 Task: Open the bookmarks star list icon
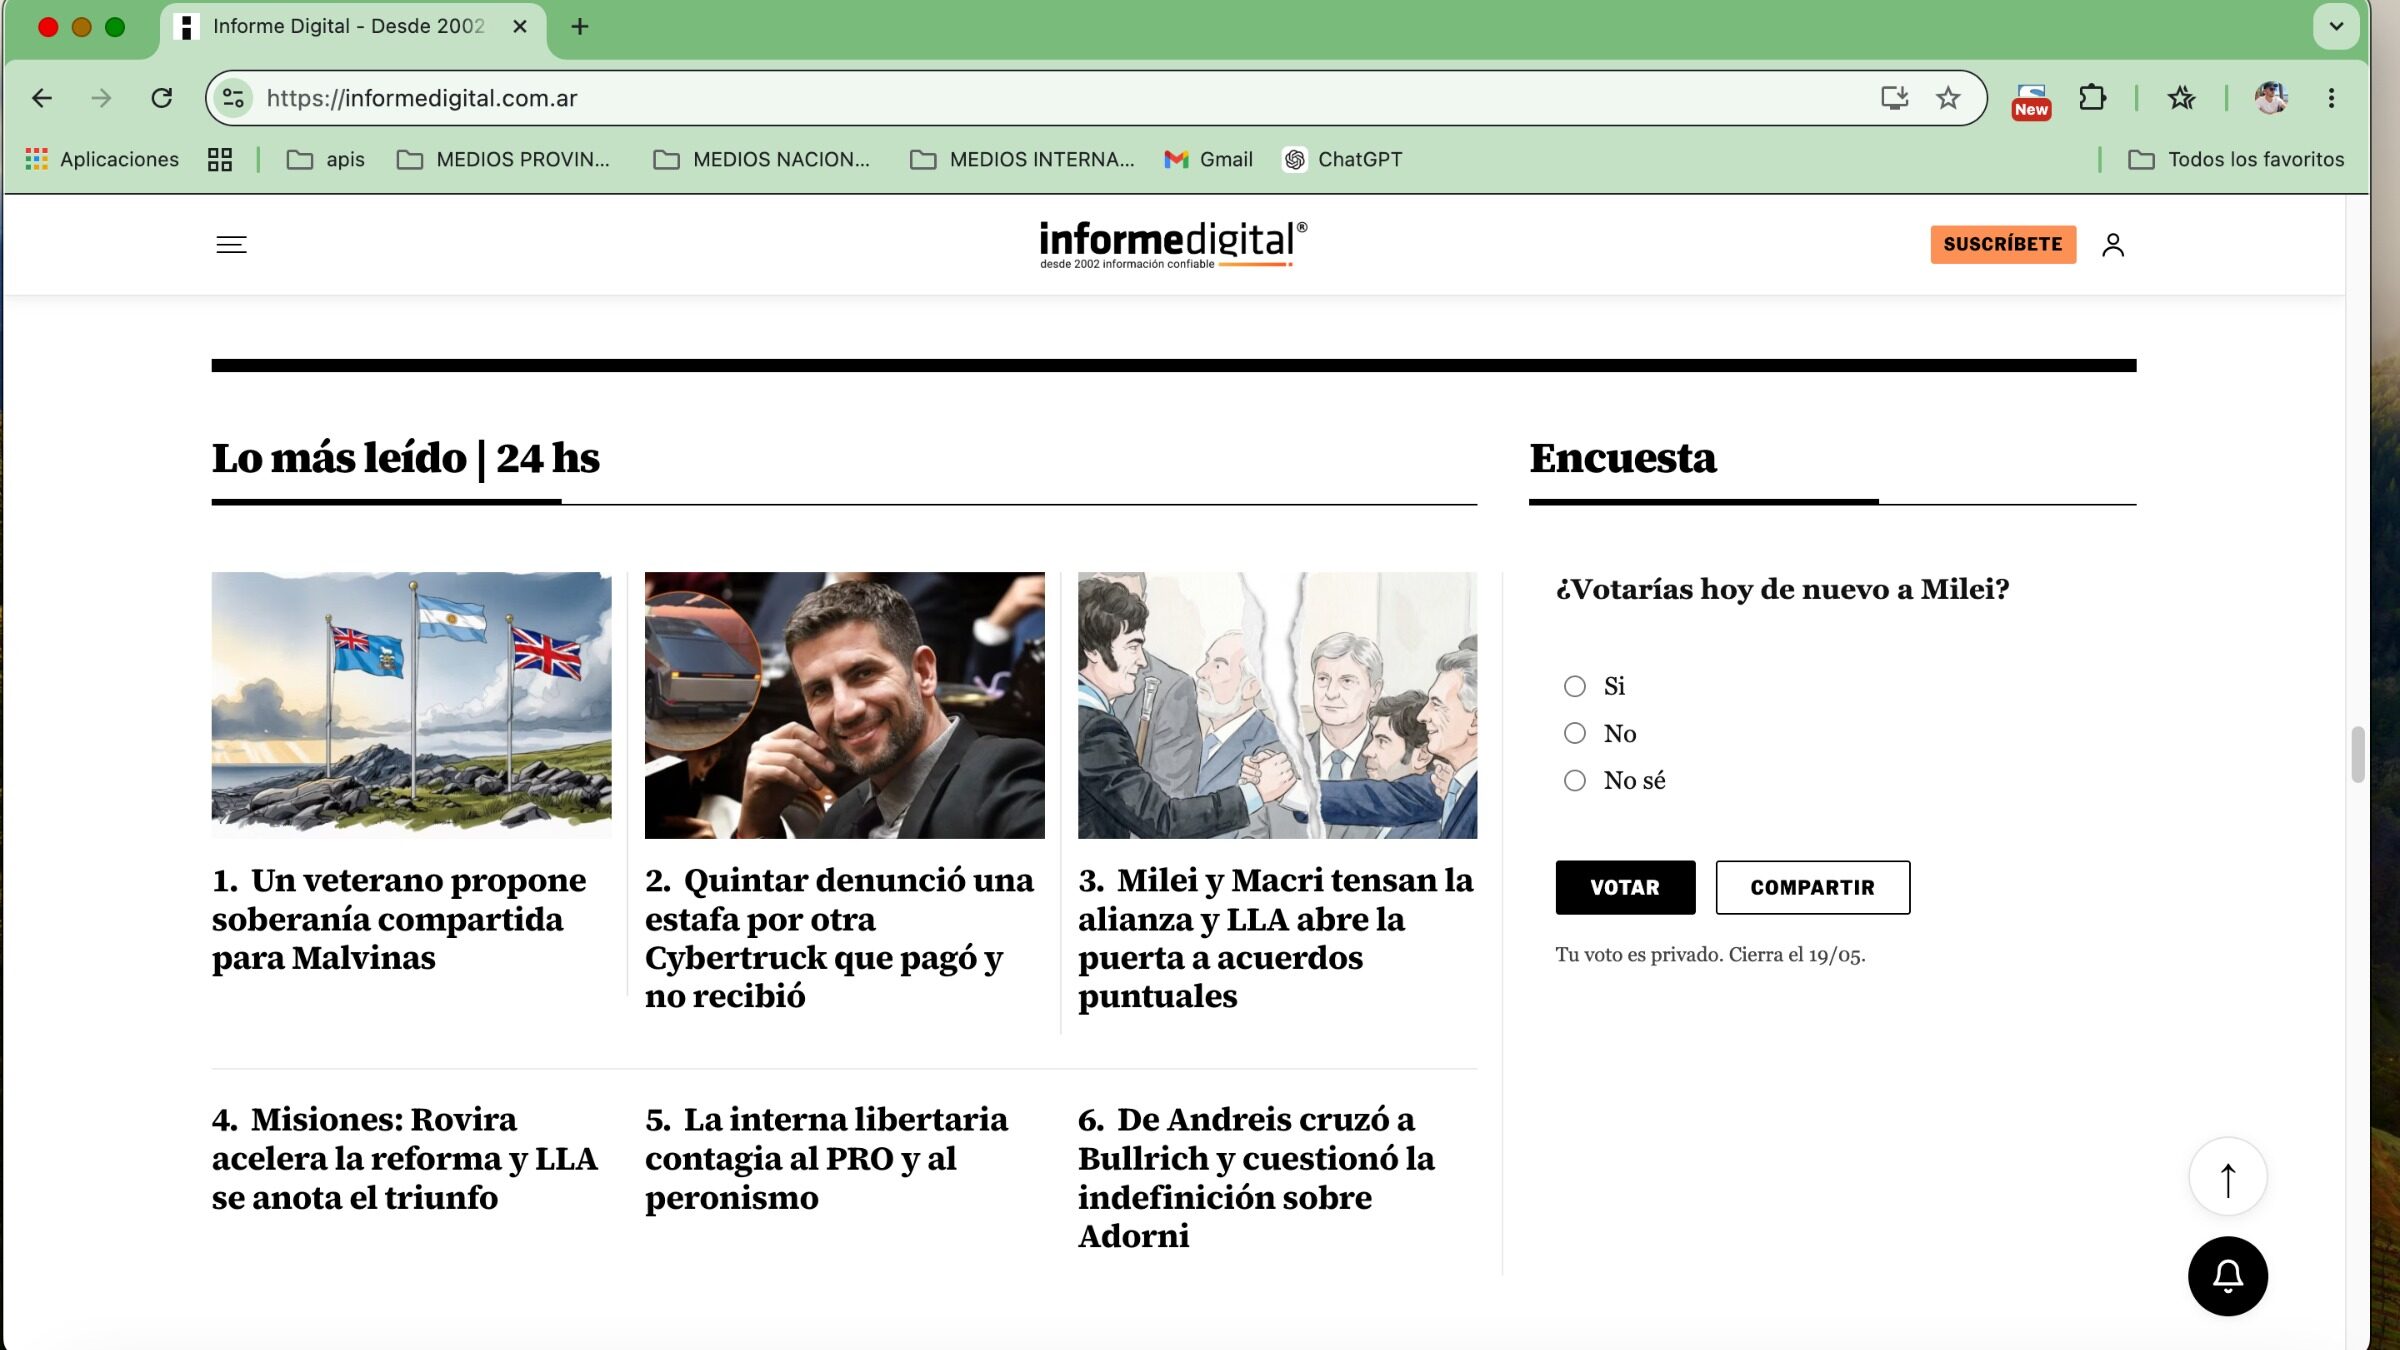point(2181,98)
